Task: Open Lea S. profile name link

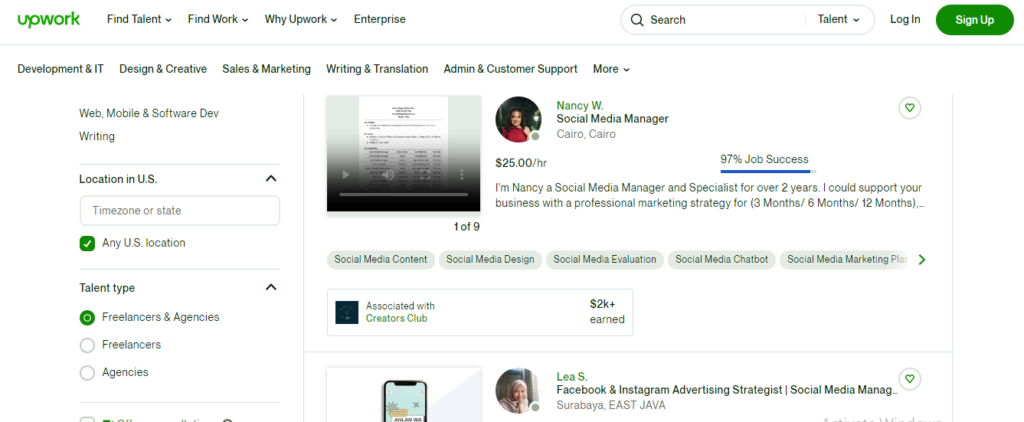Action: pos(571,377)
